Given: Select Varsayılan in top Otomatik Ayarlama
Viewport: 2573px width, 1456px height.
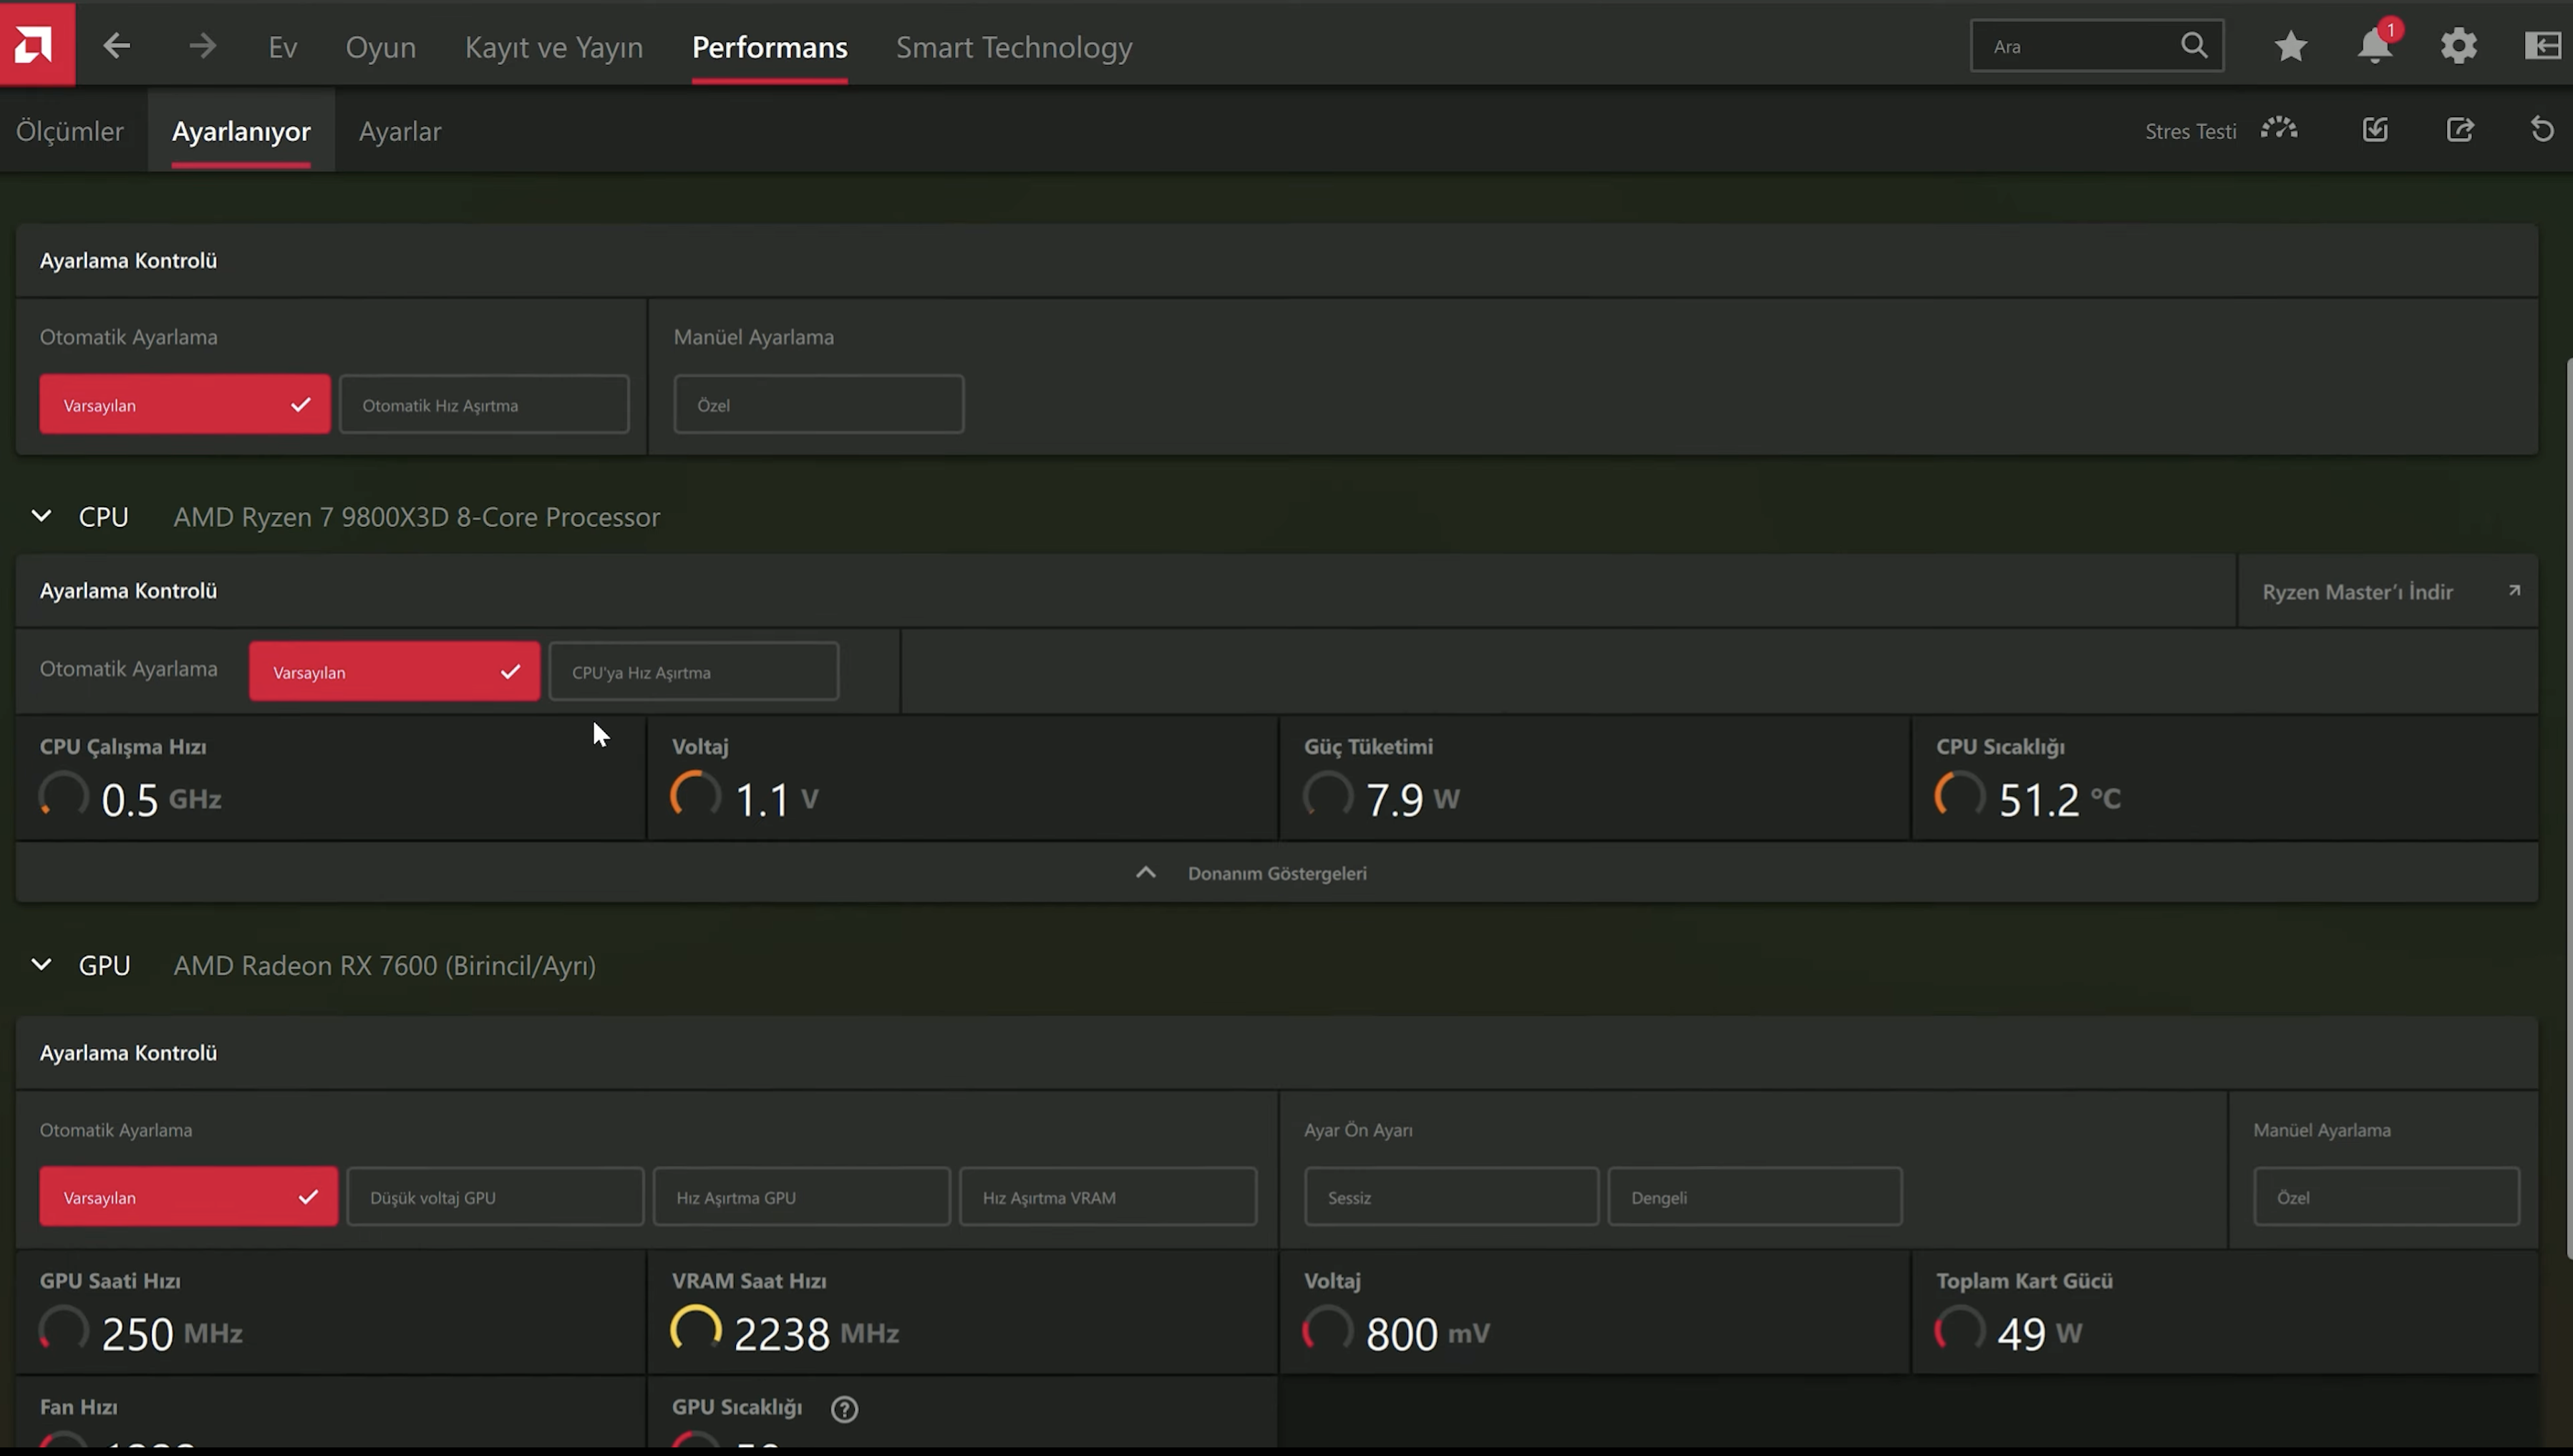Looking at the screenshot, I should tap(185, 404).
